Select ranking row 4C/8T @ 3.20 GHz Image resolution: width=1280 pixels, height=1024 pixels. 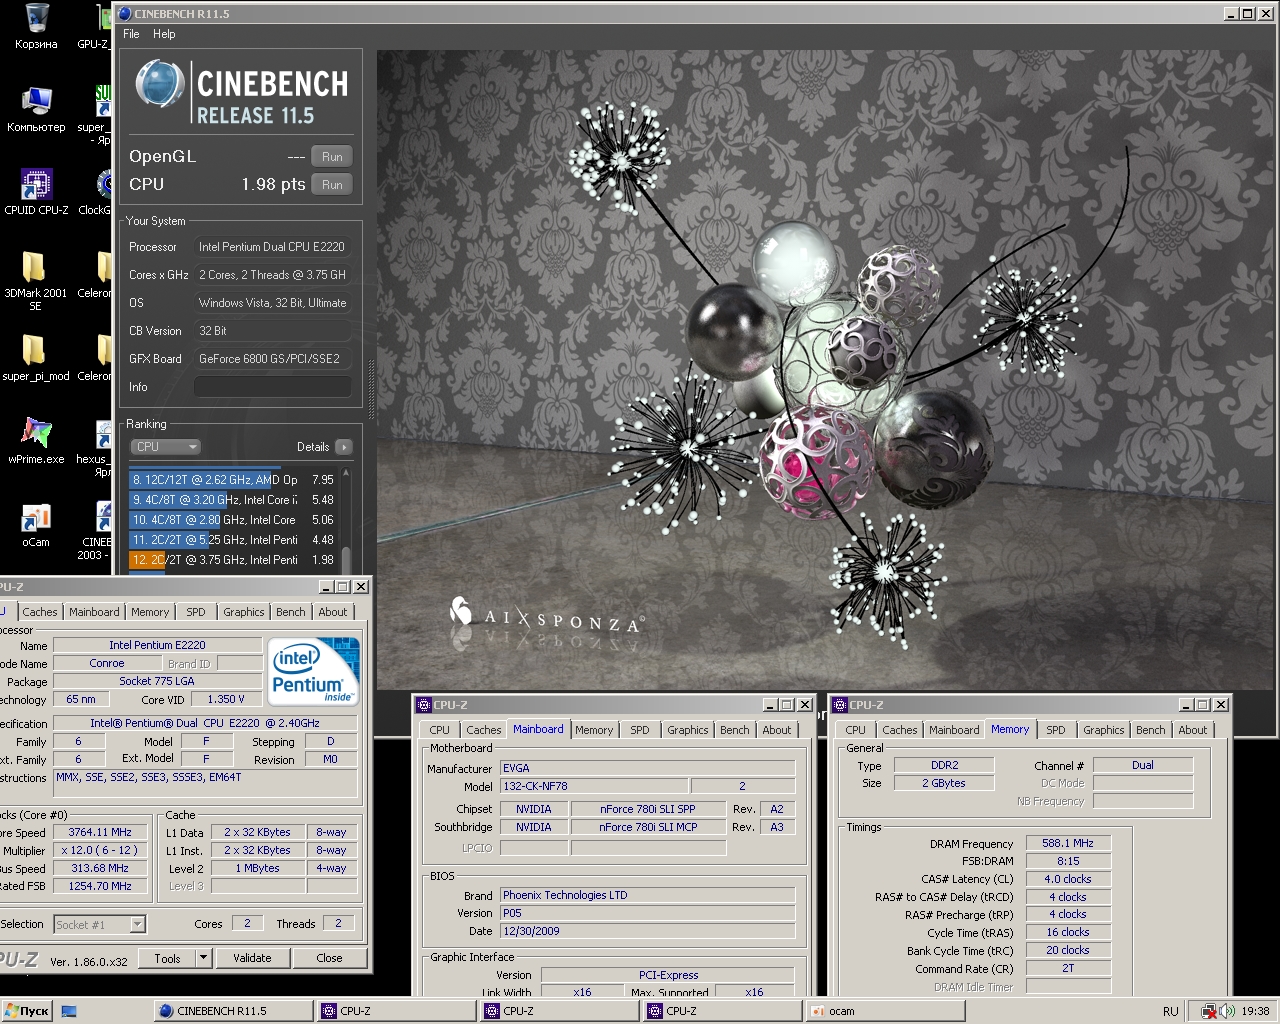[x=233, y=500]
